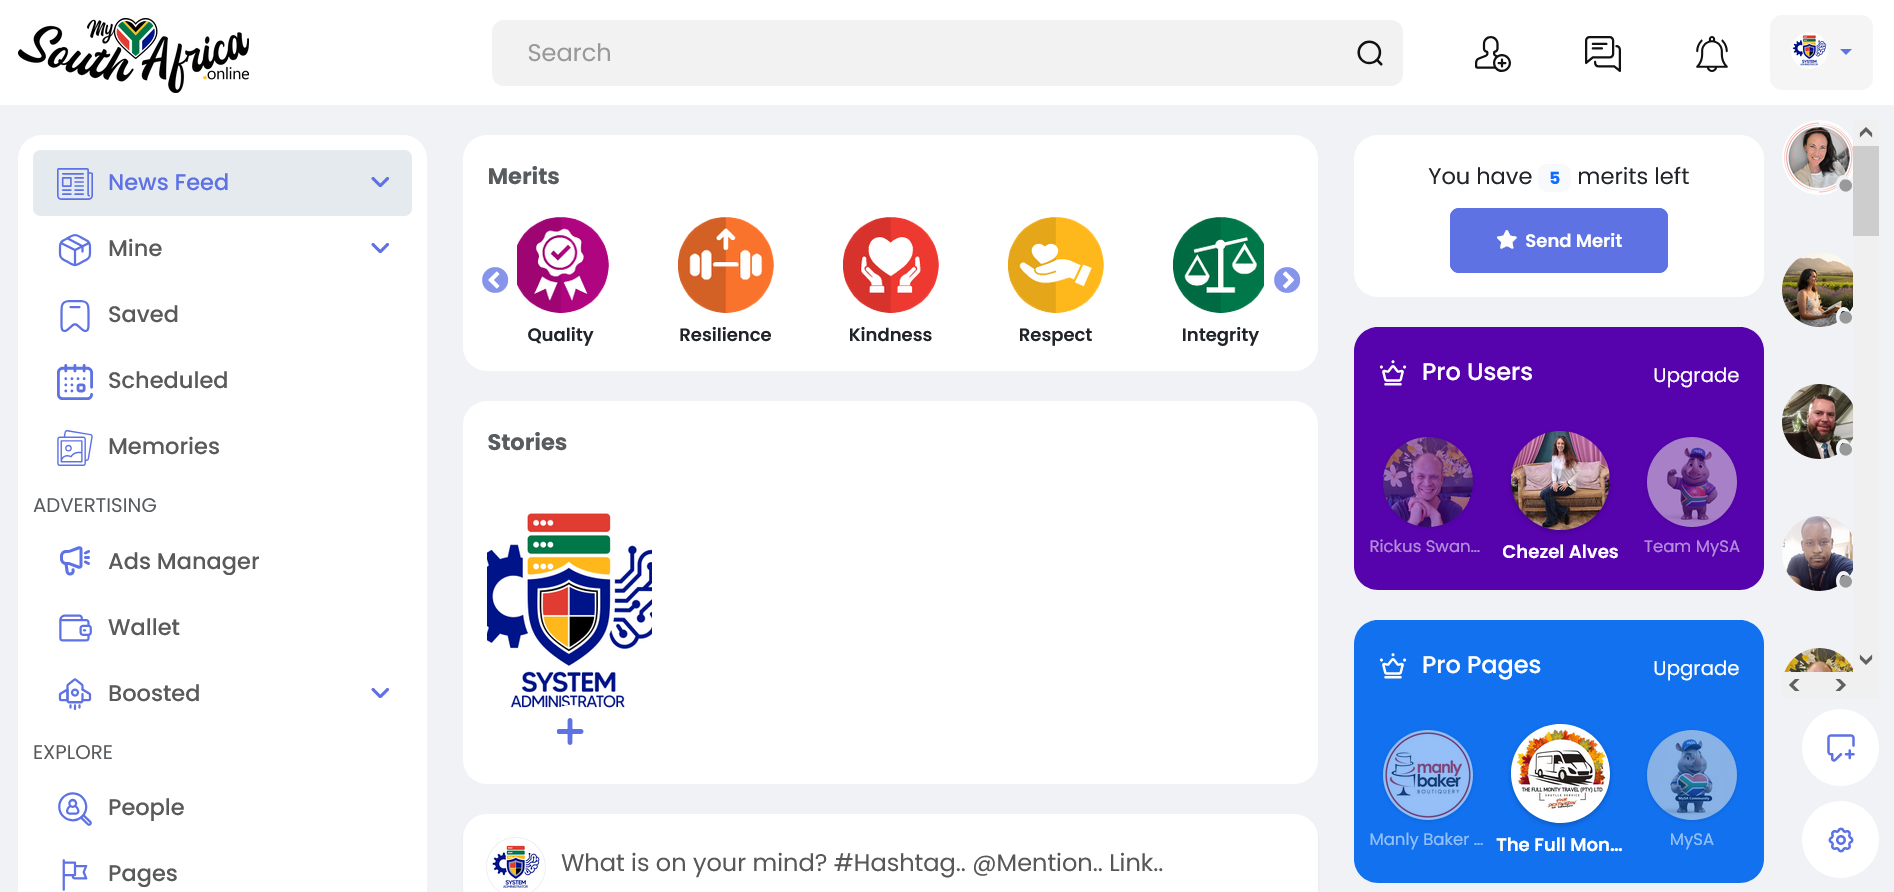Select the Kindness merit icon
The height and width of the screenshot is (892, 1894).
(x=890, y=265)
